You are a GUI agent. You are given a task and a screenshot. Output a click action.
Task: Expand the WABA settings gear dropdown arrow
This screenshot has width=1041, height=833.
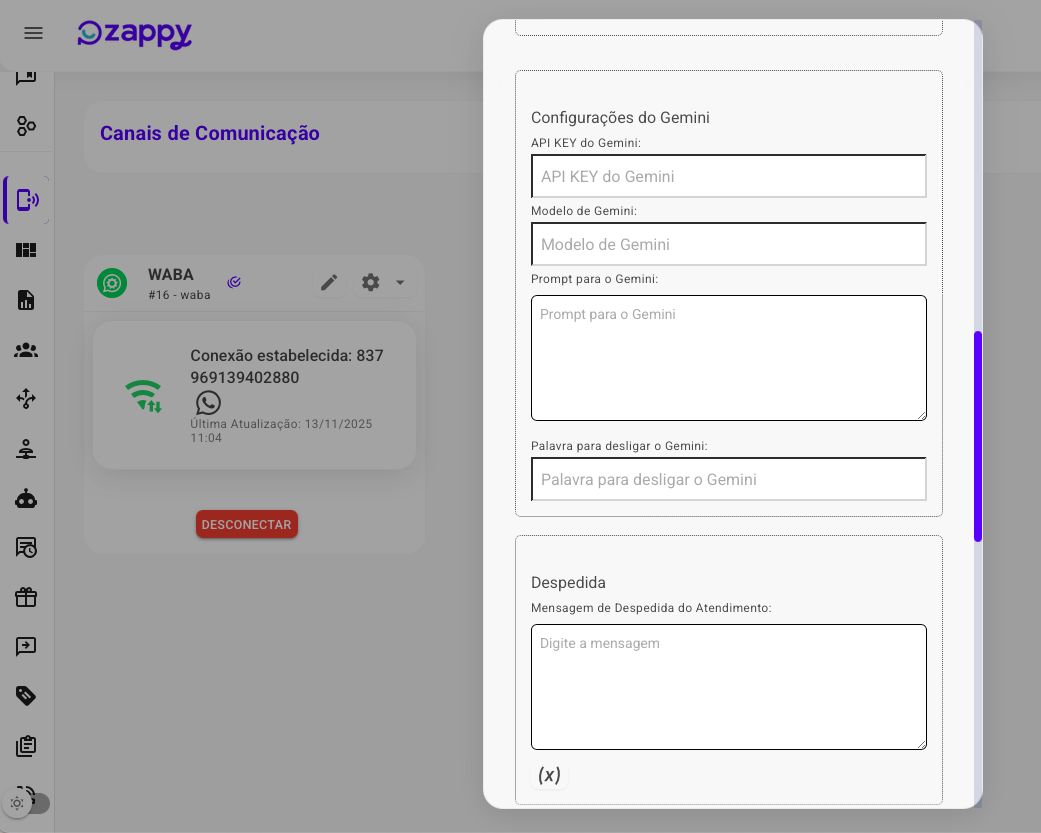400,283
